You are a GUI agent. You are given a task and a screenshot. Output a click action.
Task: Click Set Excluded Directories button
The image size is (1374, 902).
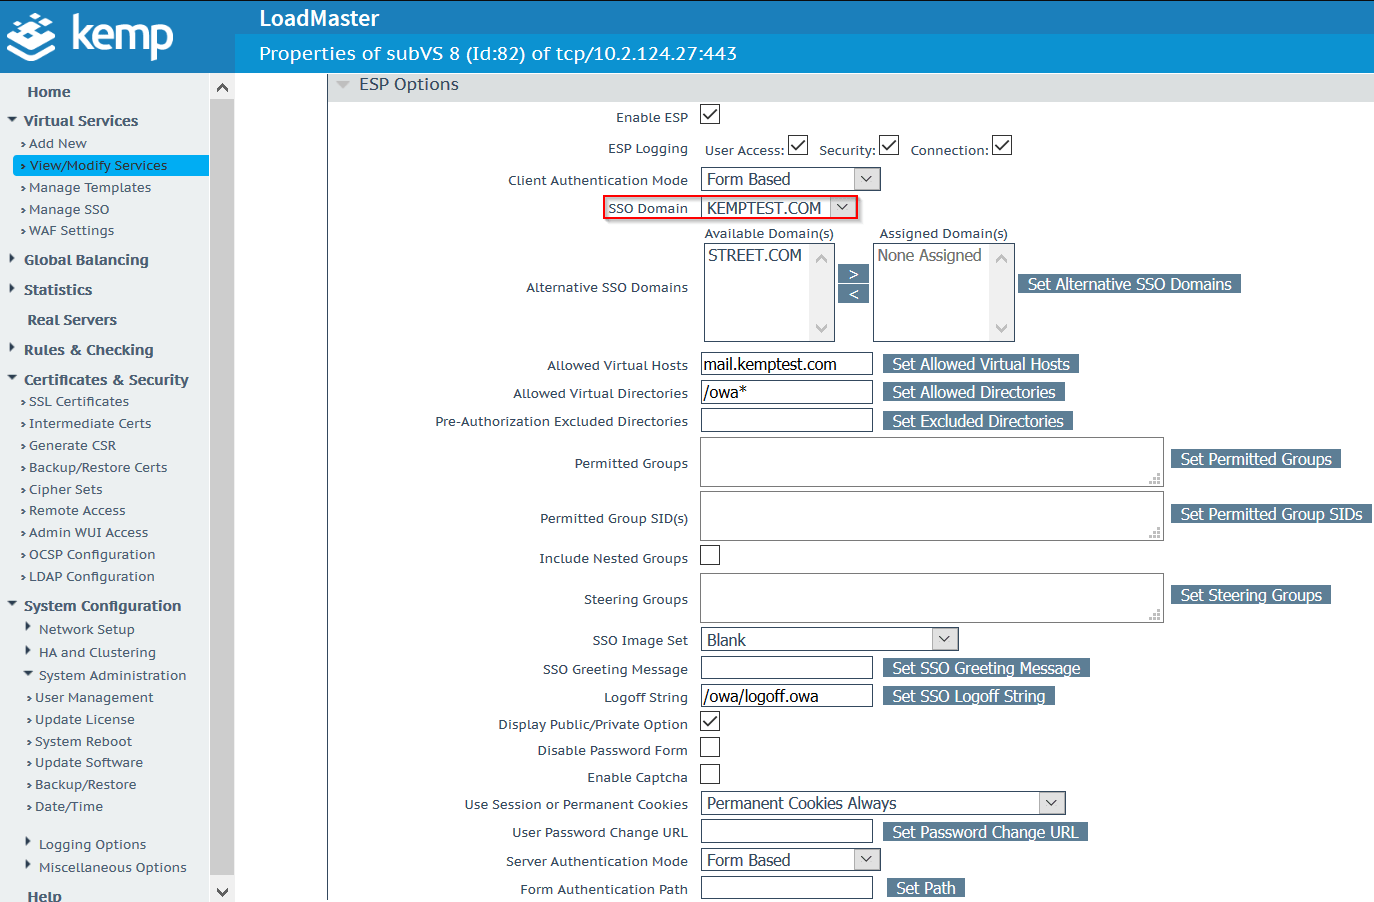tap(978, 421)
